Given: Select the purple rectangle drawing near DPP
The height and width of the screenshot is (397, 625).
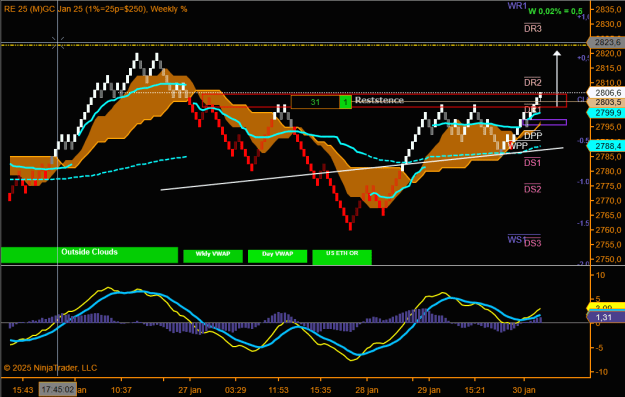Looking at the screenshot, I should point(544,122).
